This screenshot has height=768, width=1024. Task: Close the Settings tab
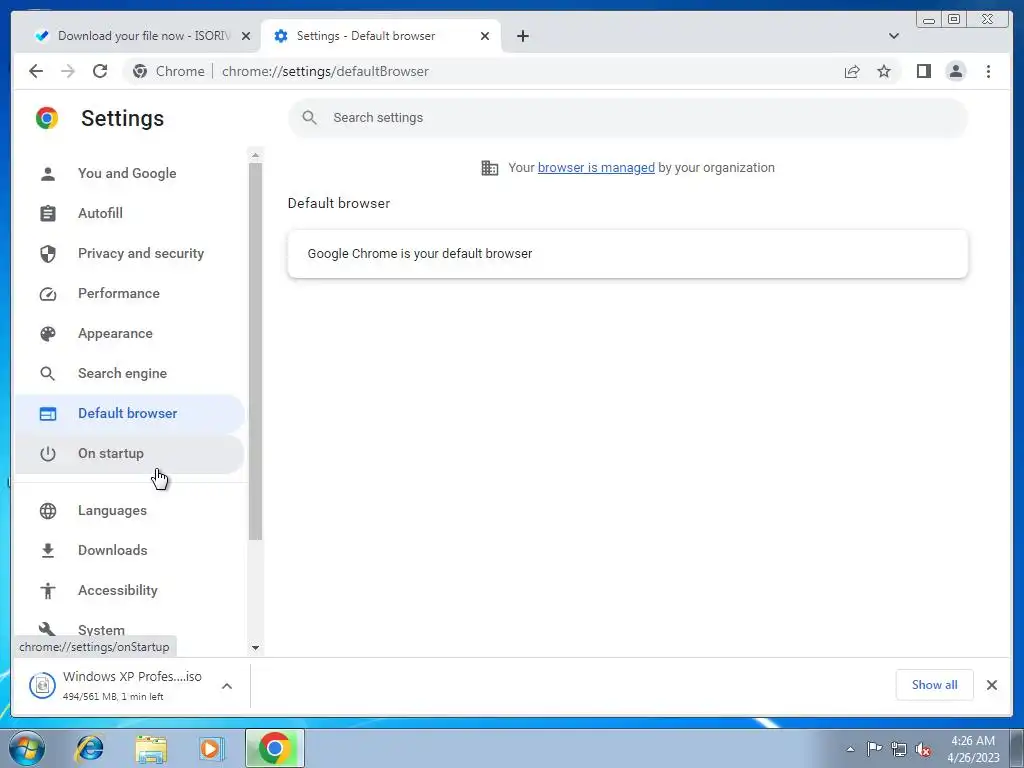[485, 36]
